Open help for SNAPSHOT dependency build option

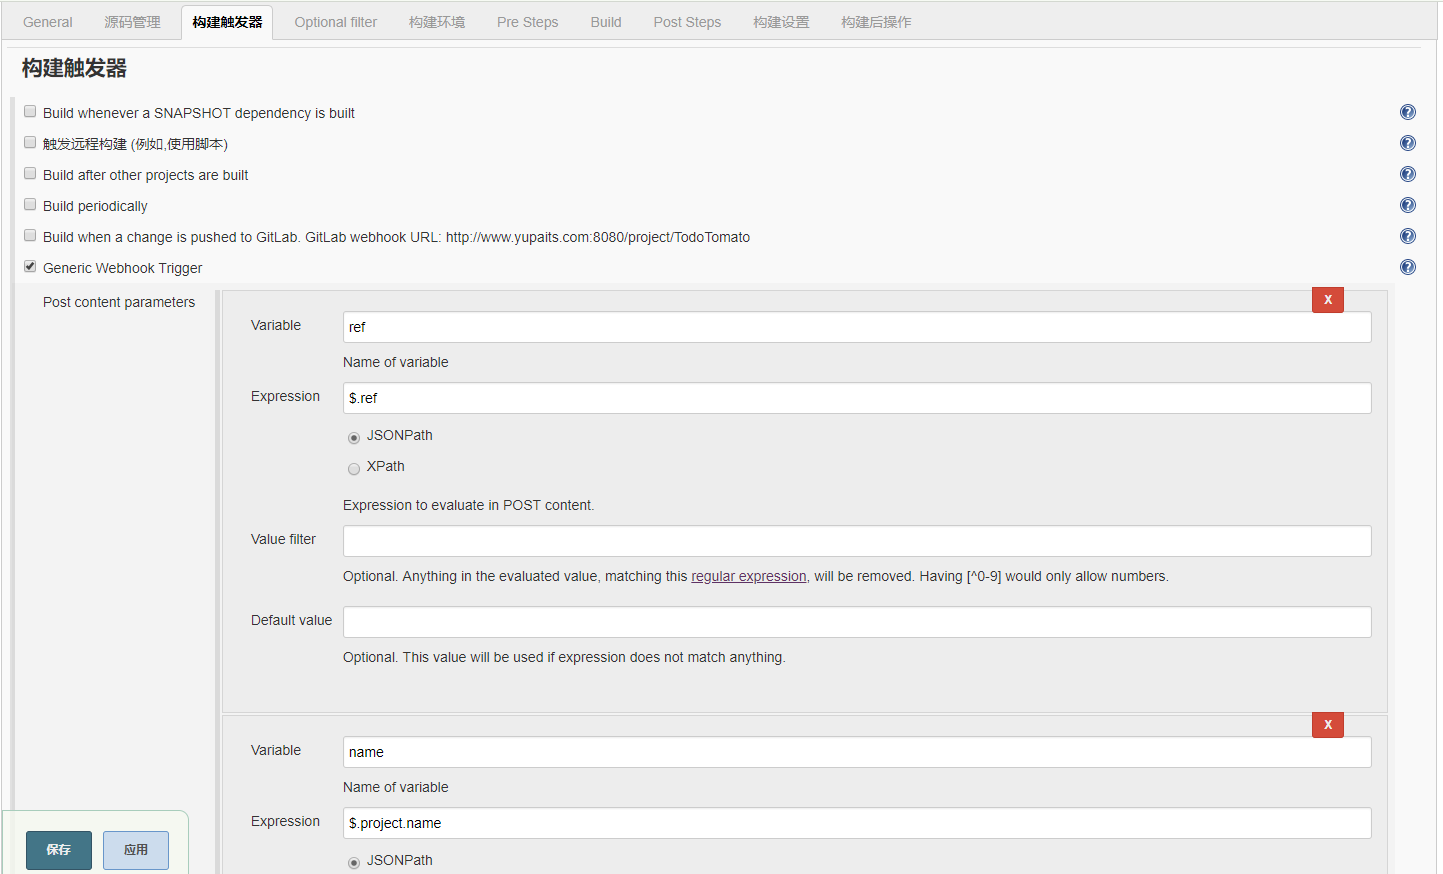tap(1407, 112)
